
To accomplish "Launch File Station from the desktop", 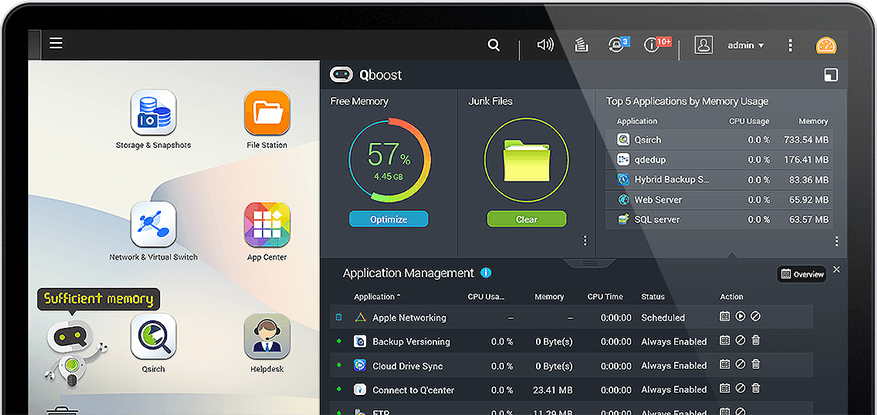I will click(267, 114).
